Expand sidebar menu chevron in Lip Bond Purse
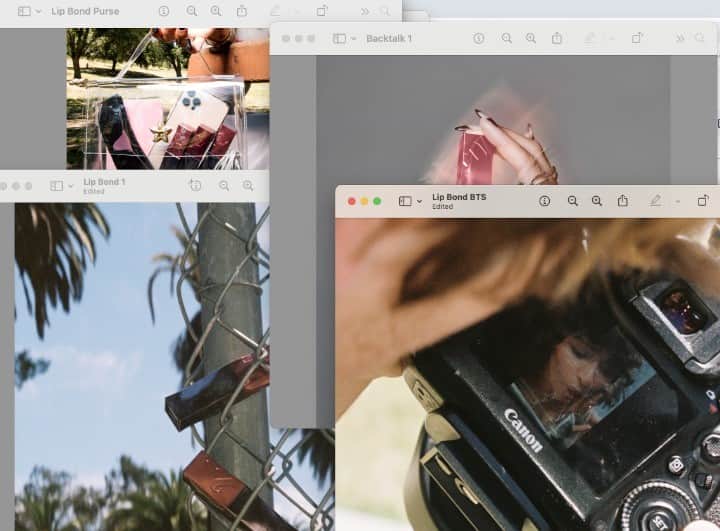The image size is (720, 531). pyautogui.click(x=39, y=11)
